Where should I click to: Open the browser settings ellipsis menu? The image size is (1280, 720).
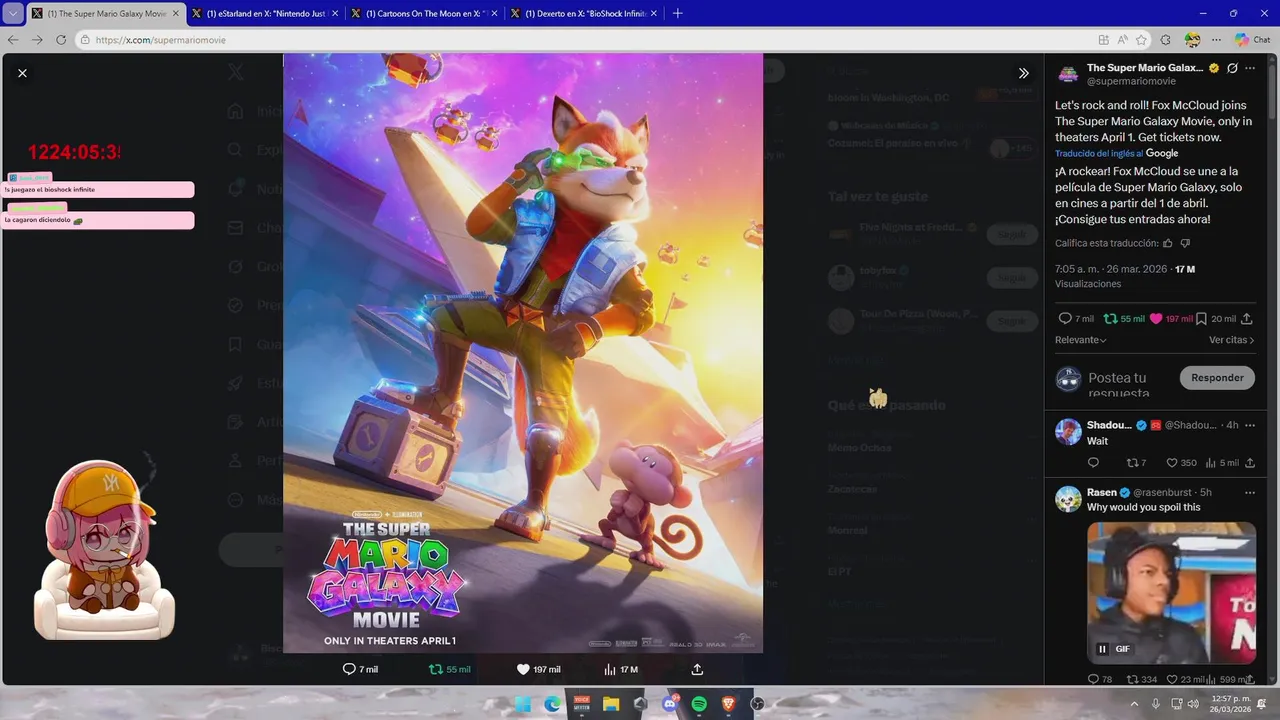[x=1216, y=40]
